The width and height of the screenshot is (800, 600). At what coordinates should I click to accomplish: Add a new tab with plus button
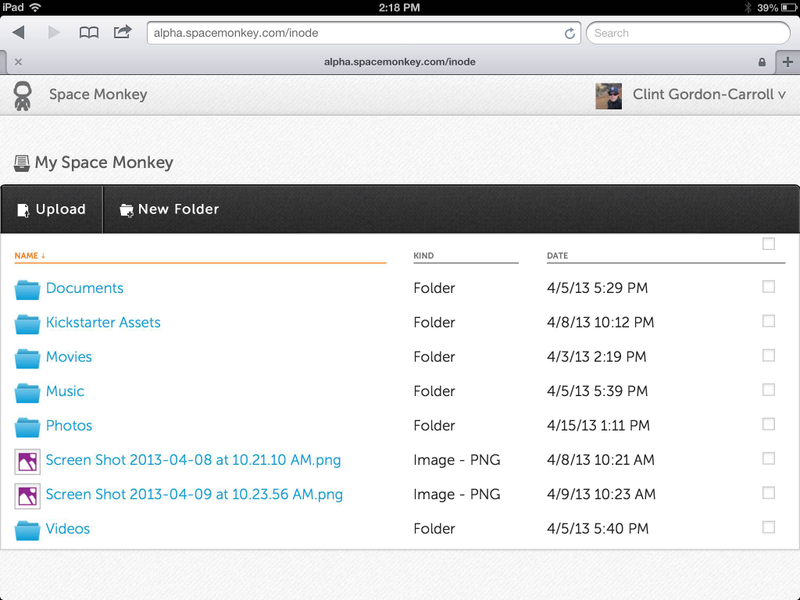click(787, 62)
